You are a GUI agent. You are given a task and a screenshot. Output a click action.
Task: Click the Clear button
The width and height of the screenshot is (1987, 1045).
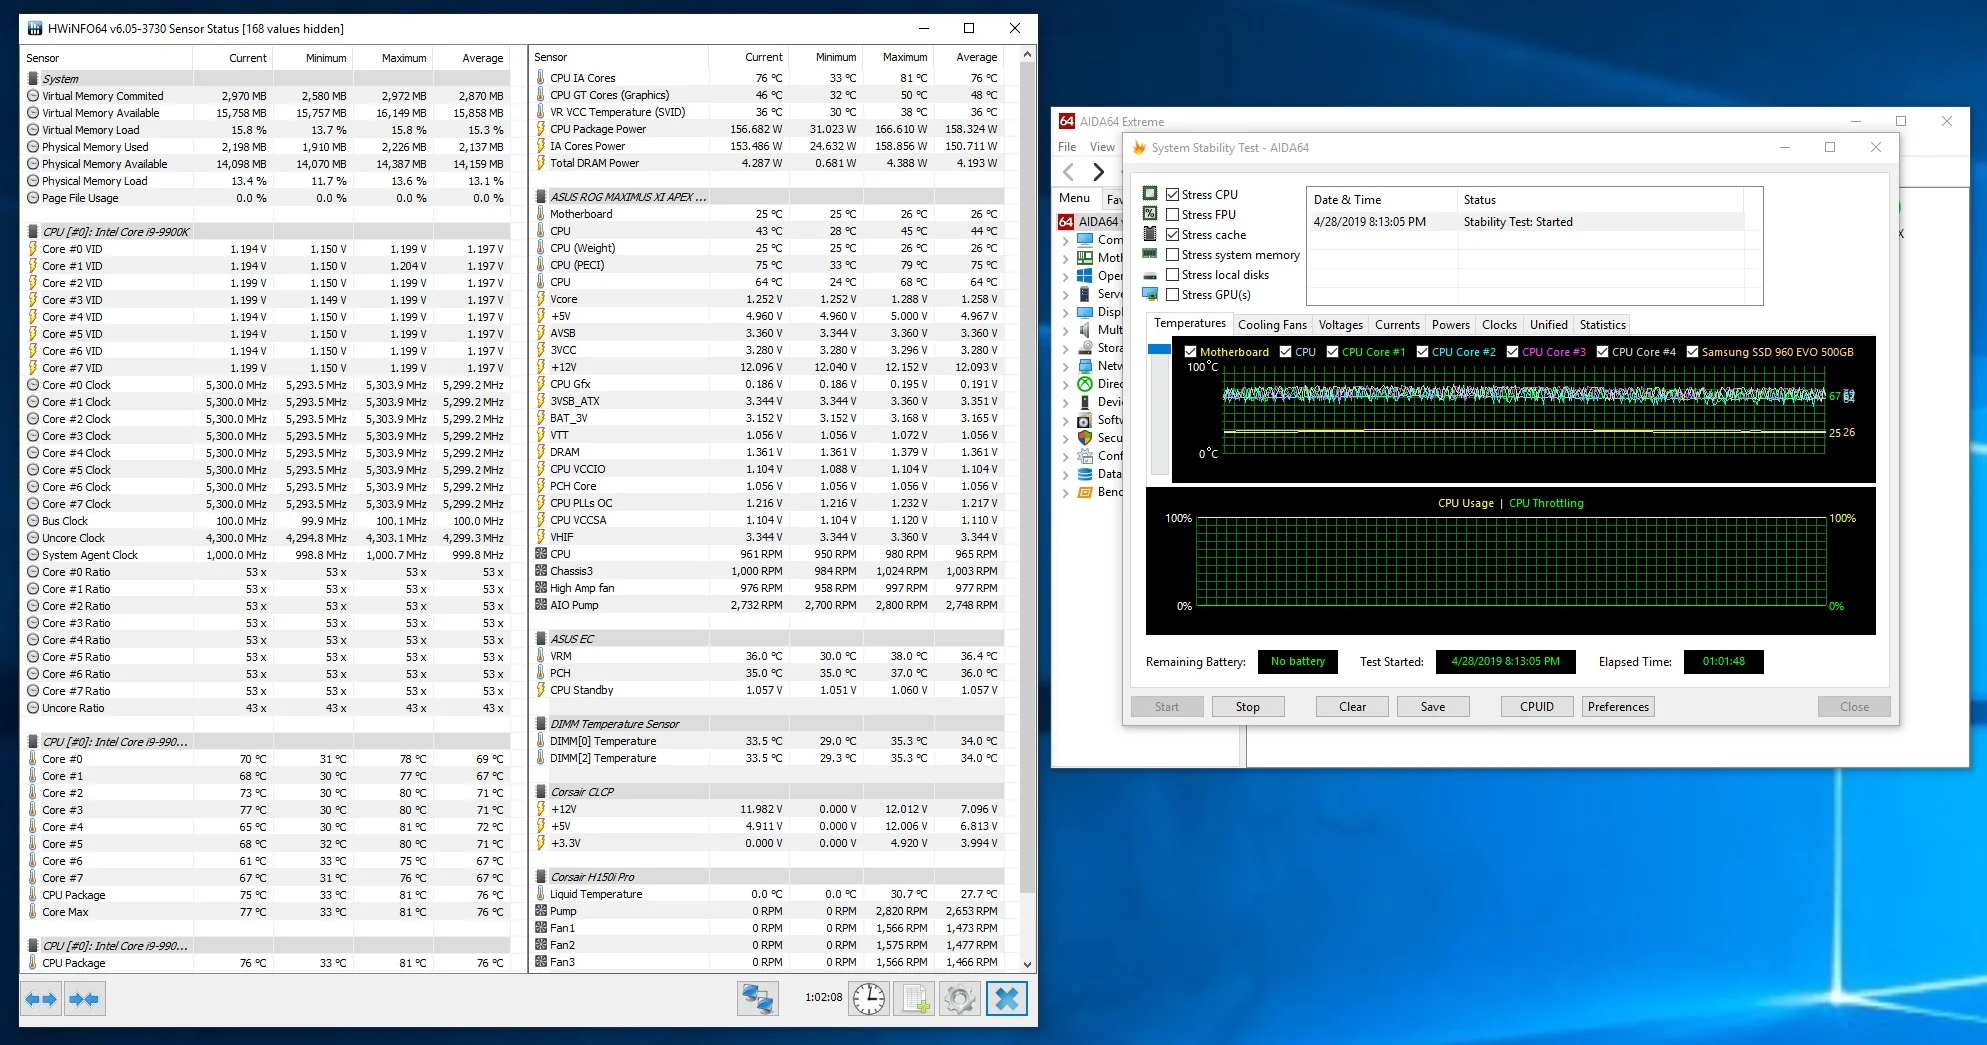[1352, 706]
